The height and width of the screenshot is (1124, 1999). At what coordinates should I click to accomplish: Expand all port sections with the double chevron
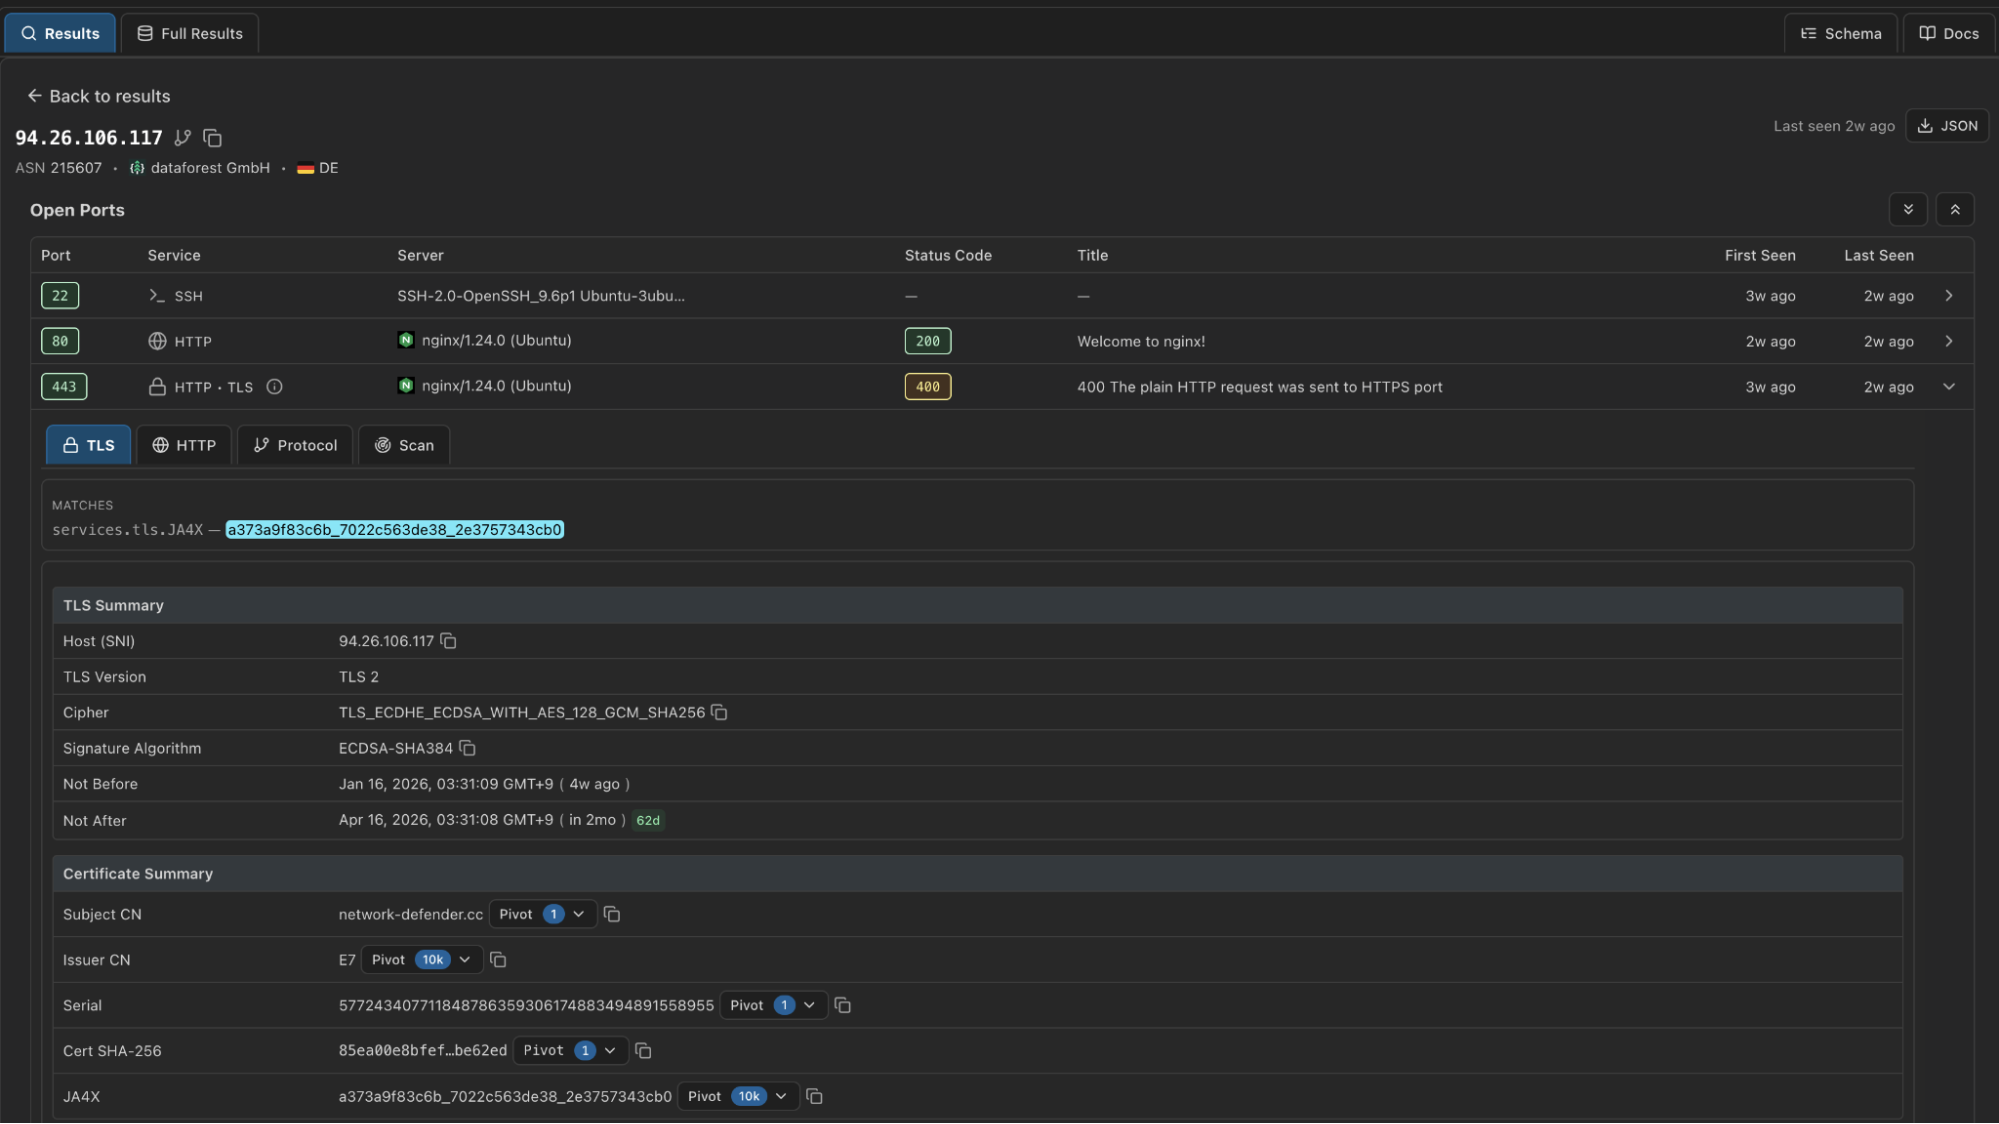click(x=1908, y=209)
